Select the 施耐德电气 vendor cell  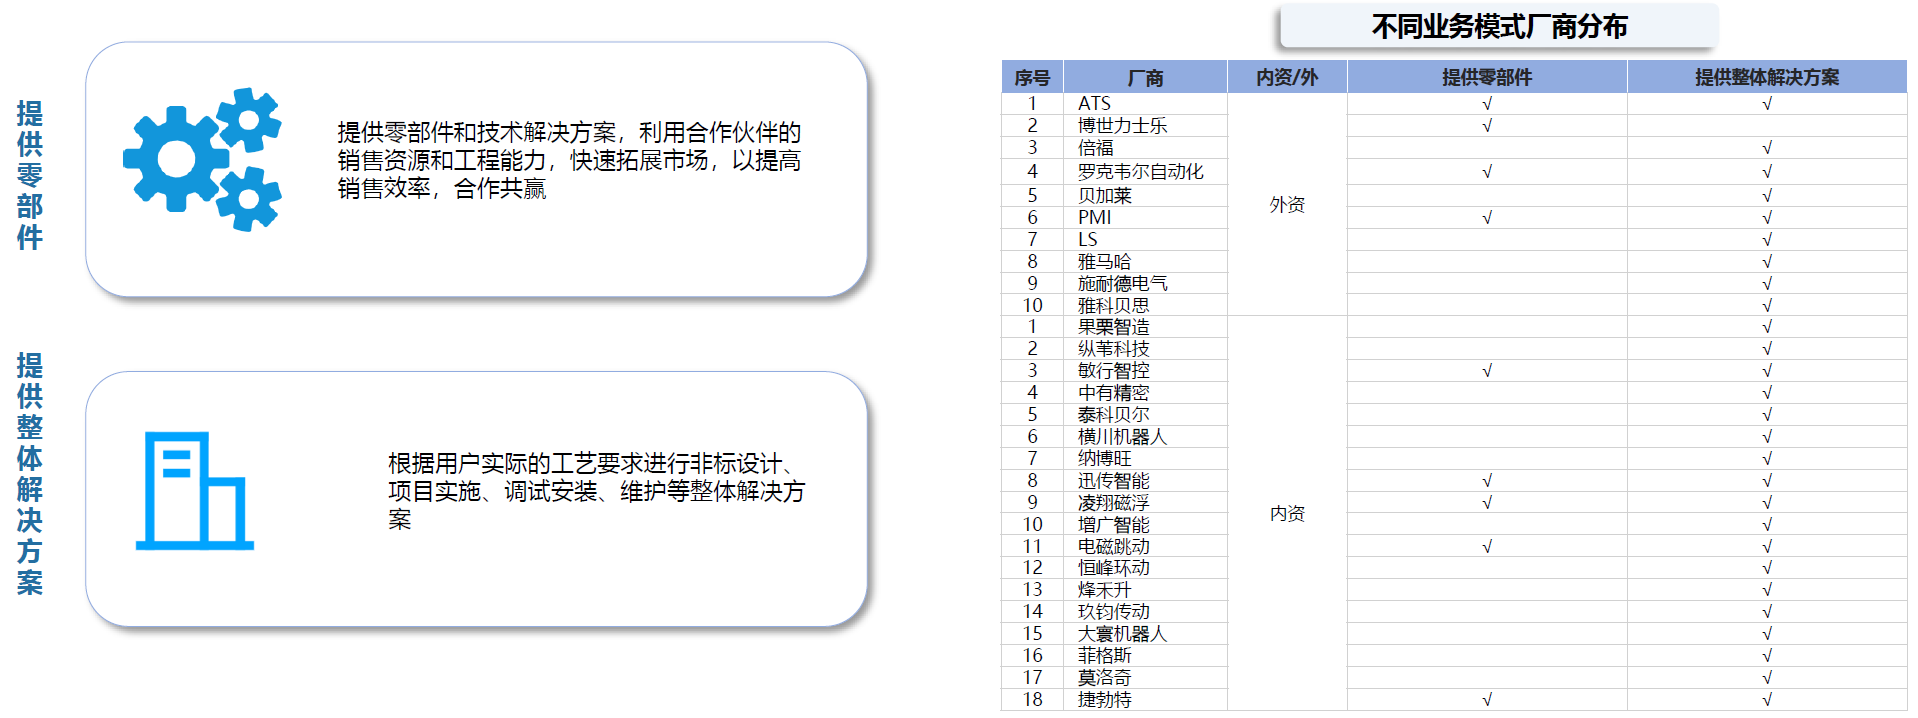(x=1122, y=284)
